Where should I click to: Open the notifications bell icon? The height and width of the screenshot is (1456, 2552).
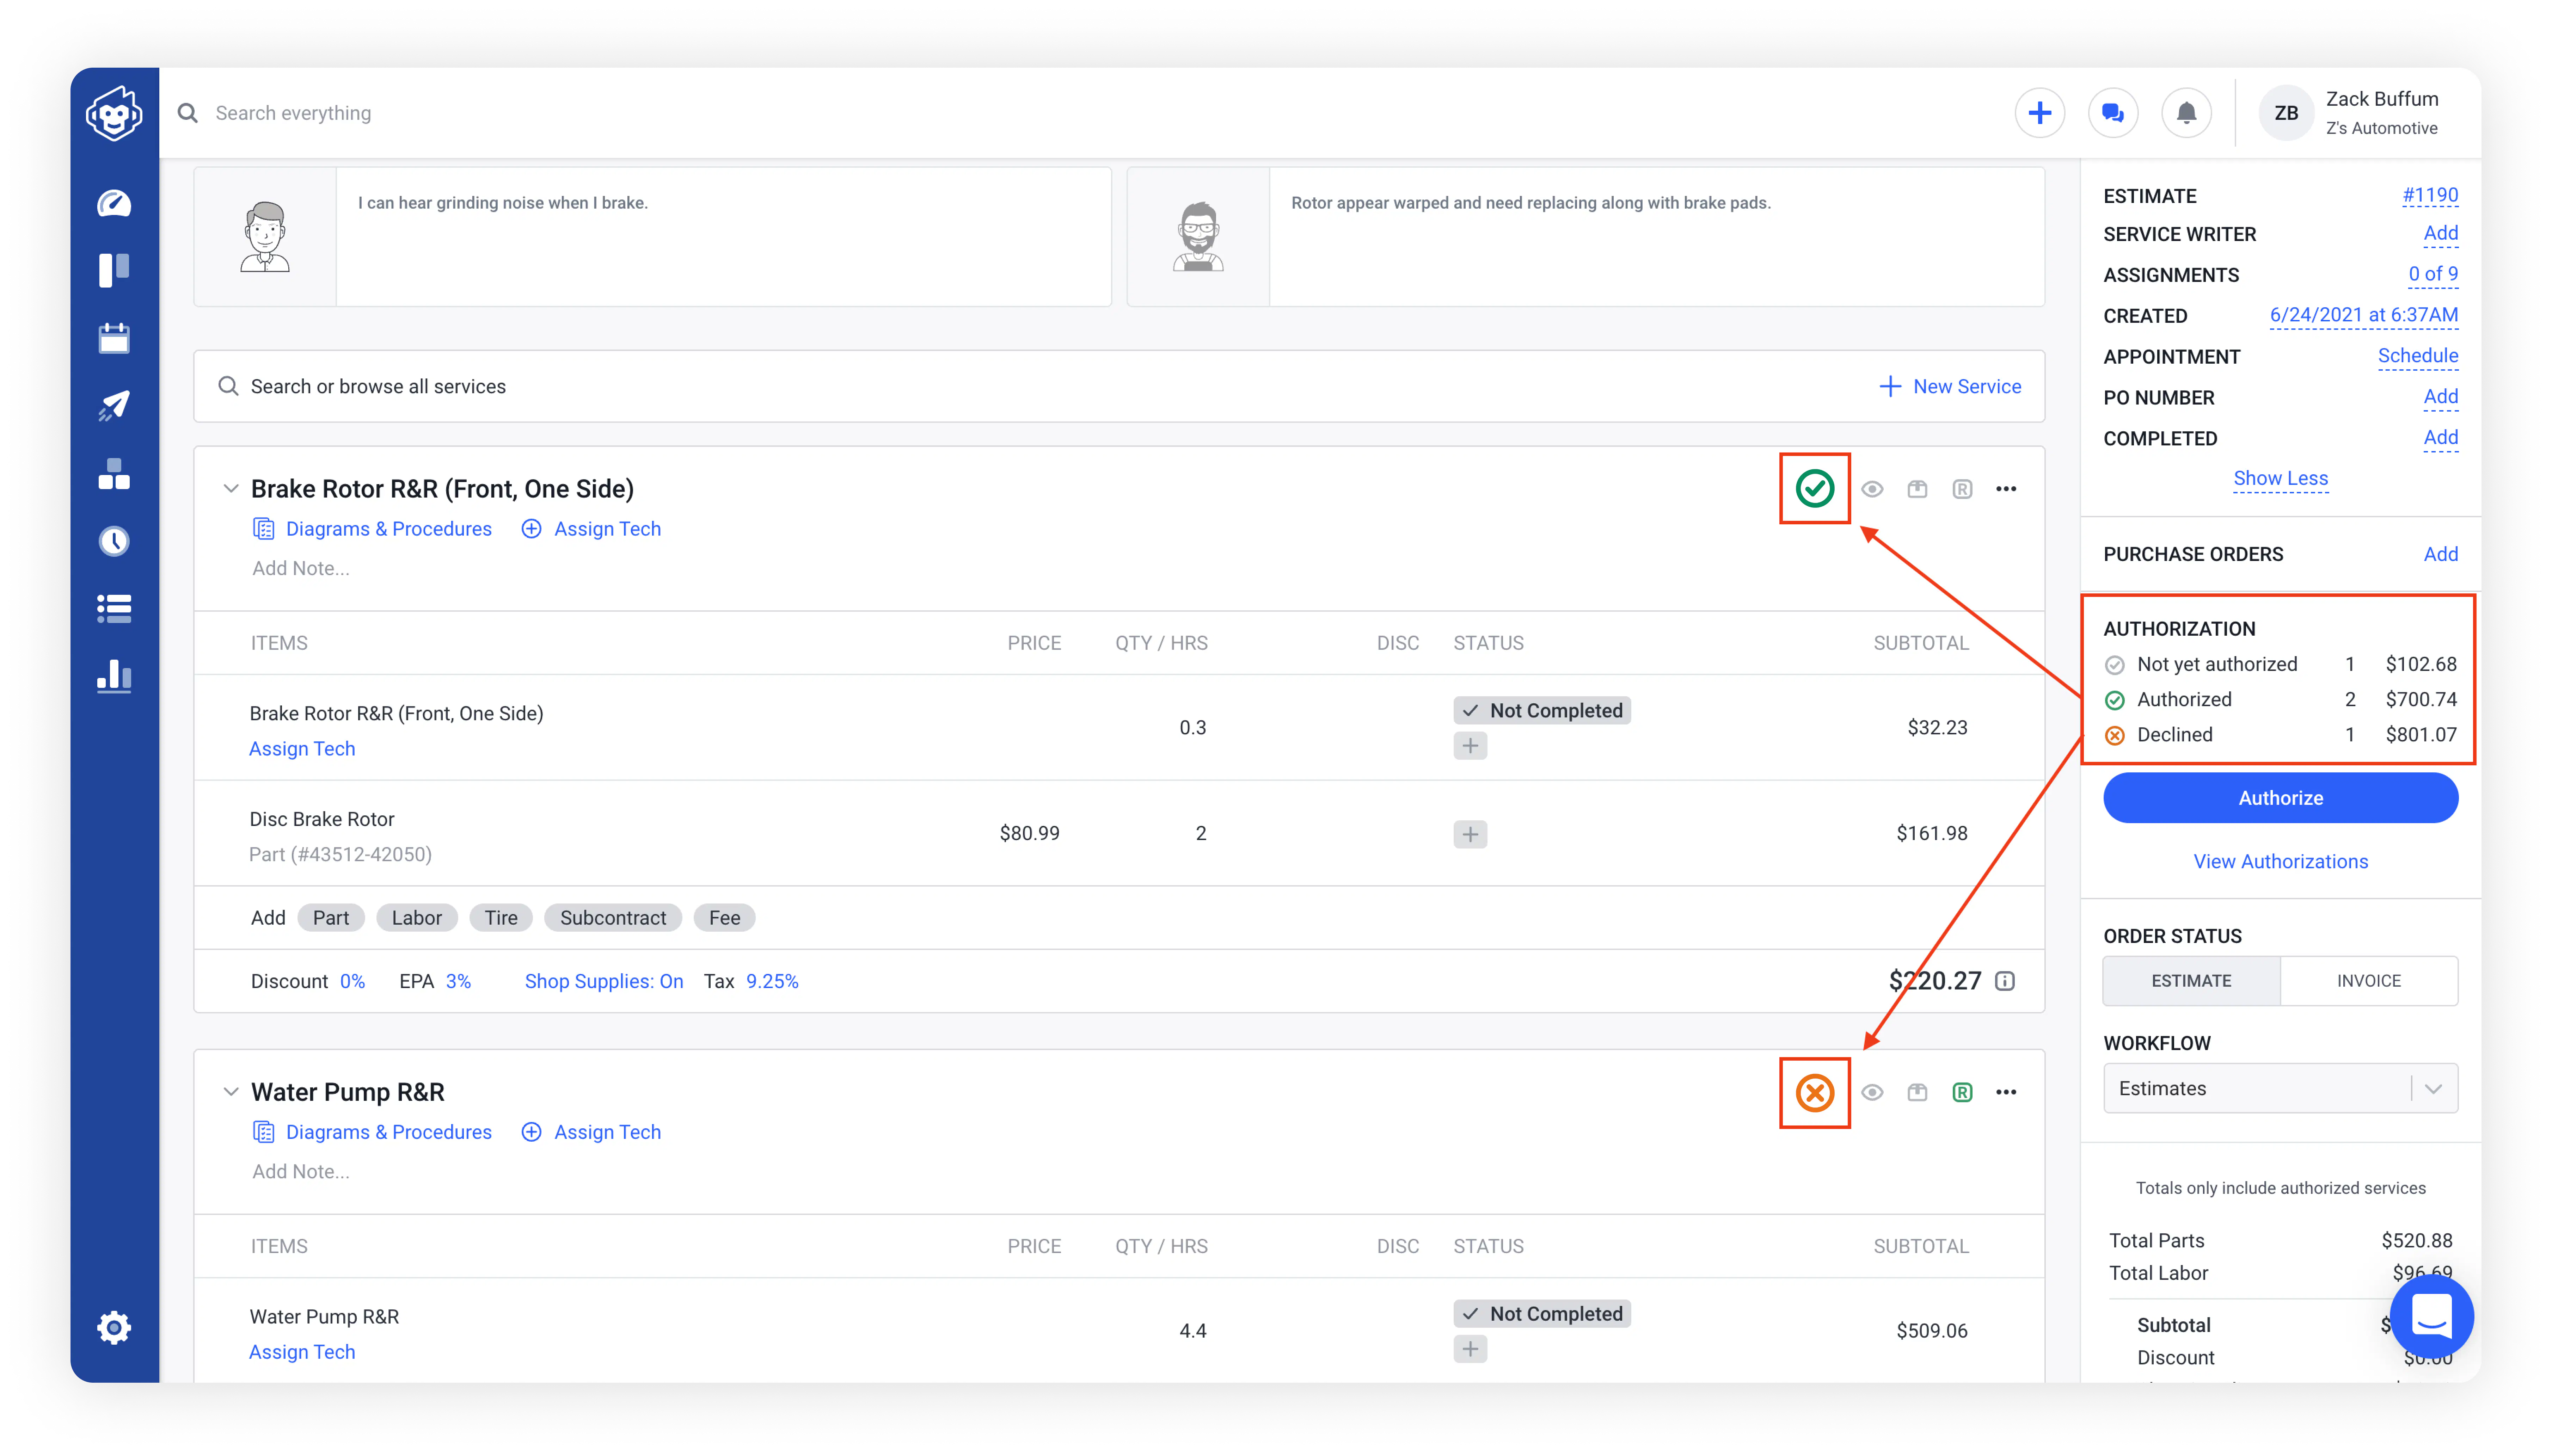(2186, 113)
